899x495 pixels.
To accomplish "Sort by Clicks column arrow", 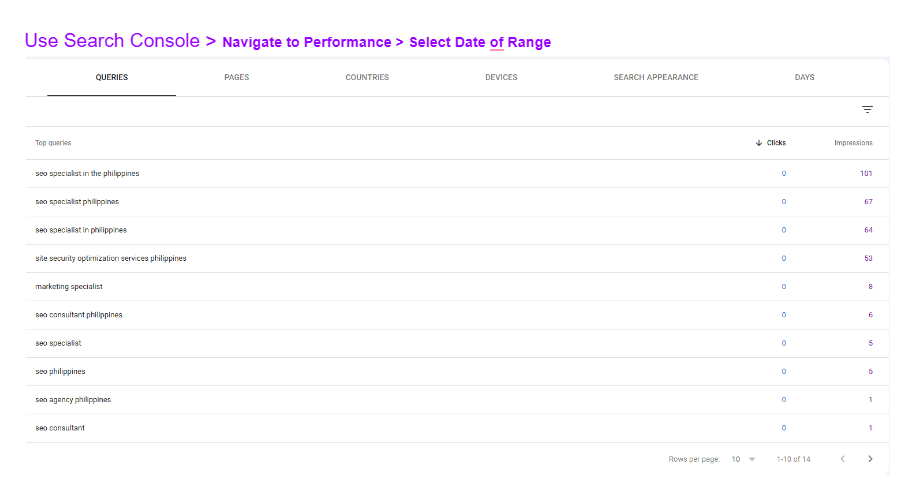I will [759, 143].
